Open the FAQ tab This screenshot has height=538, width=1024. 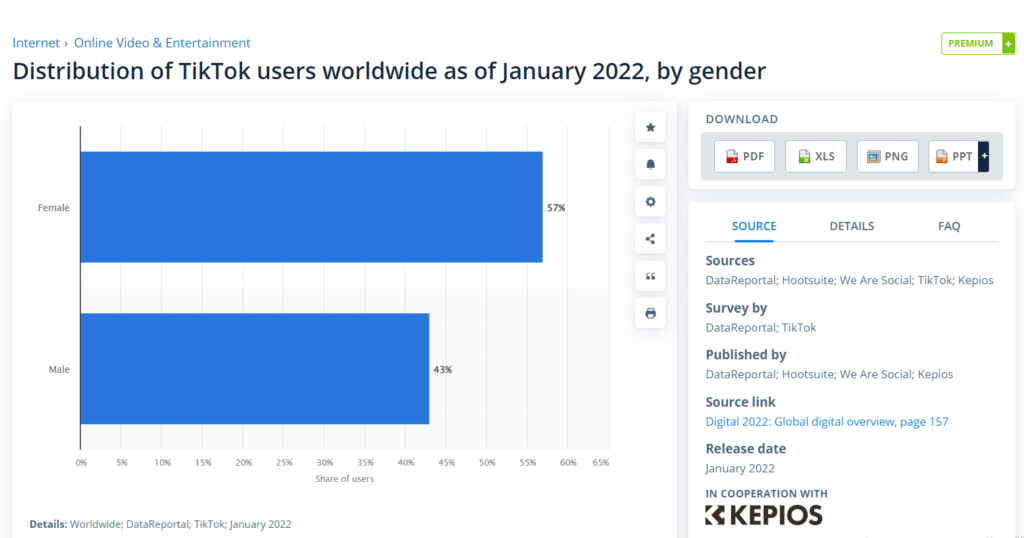[x=948, y=226]
